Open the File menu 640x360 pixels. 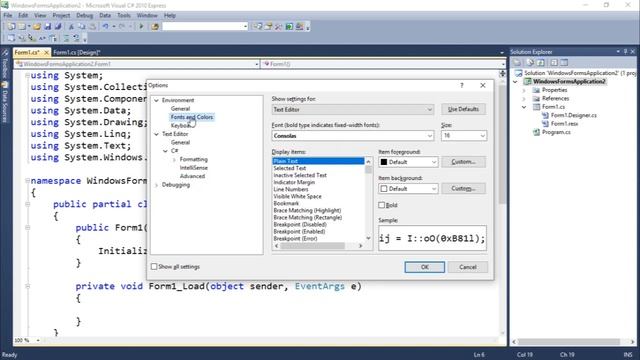pyautogui.click(x=8, y=16)
